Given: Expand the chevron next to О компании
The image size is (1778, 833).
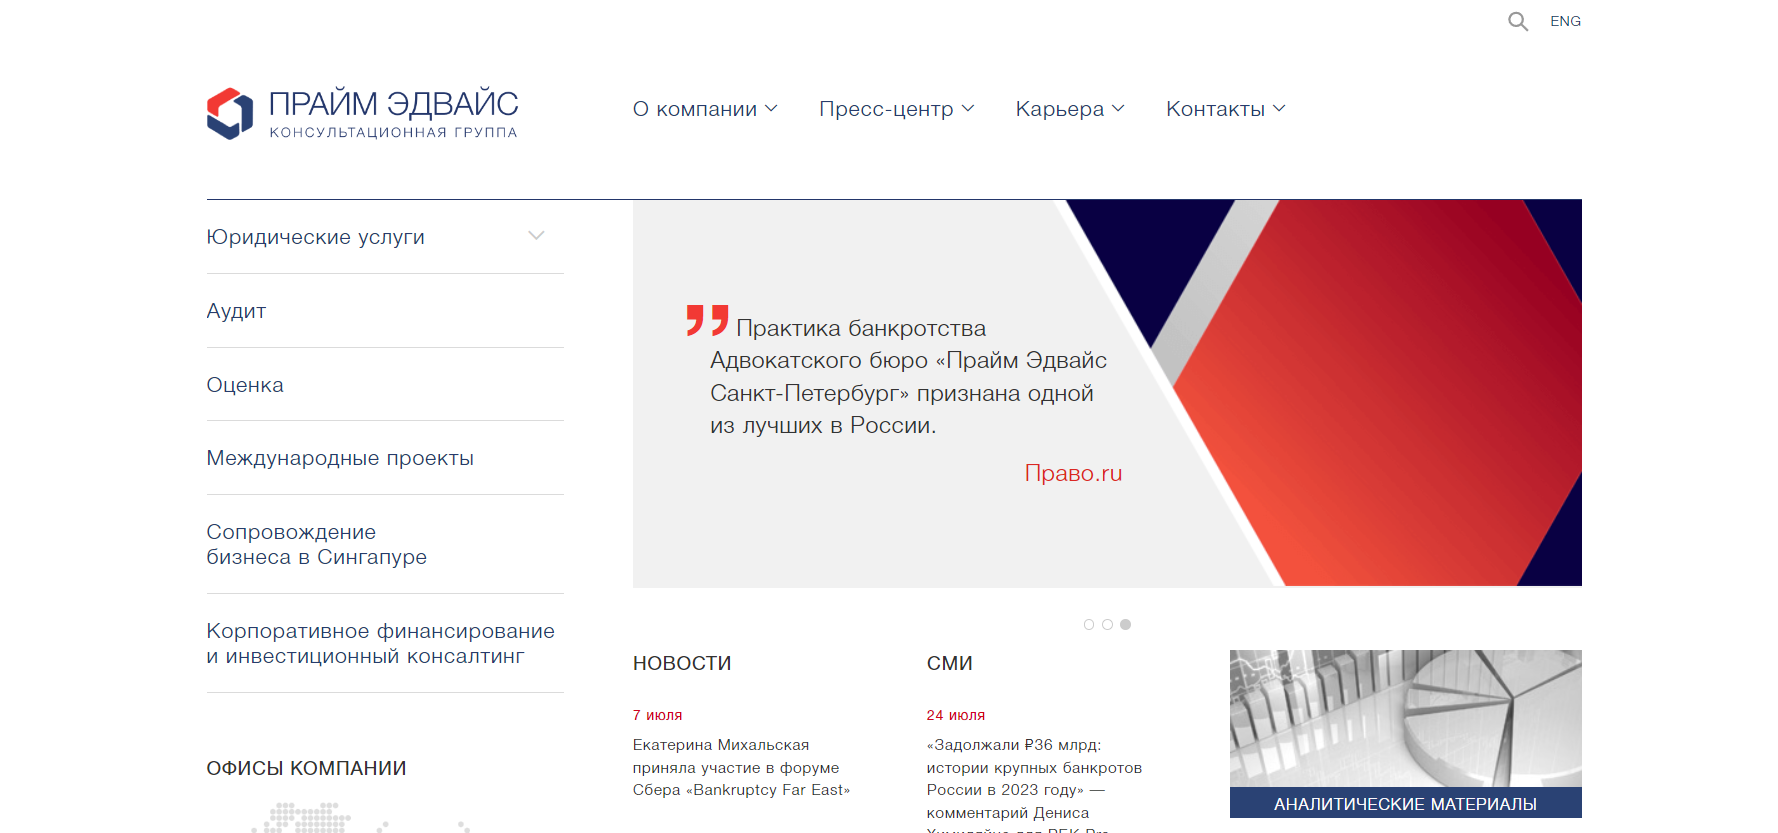Looking at the screenshot, I should [x=771, y=109].
